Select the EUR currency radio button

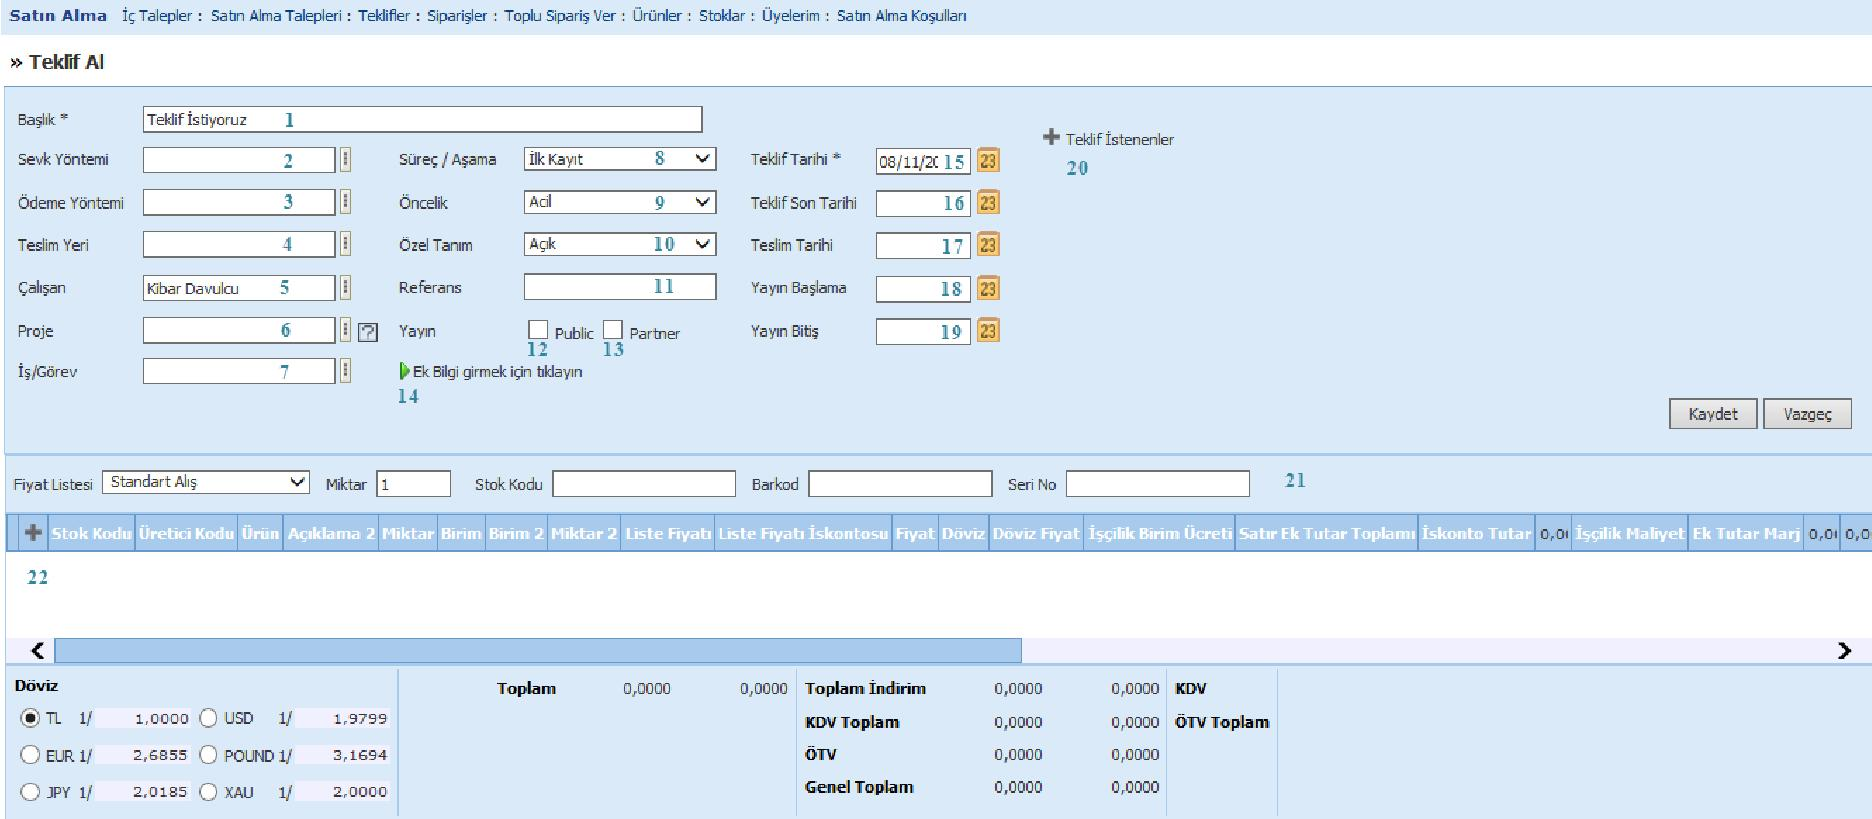click(x=30, y=755)
